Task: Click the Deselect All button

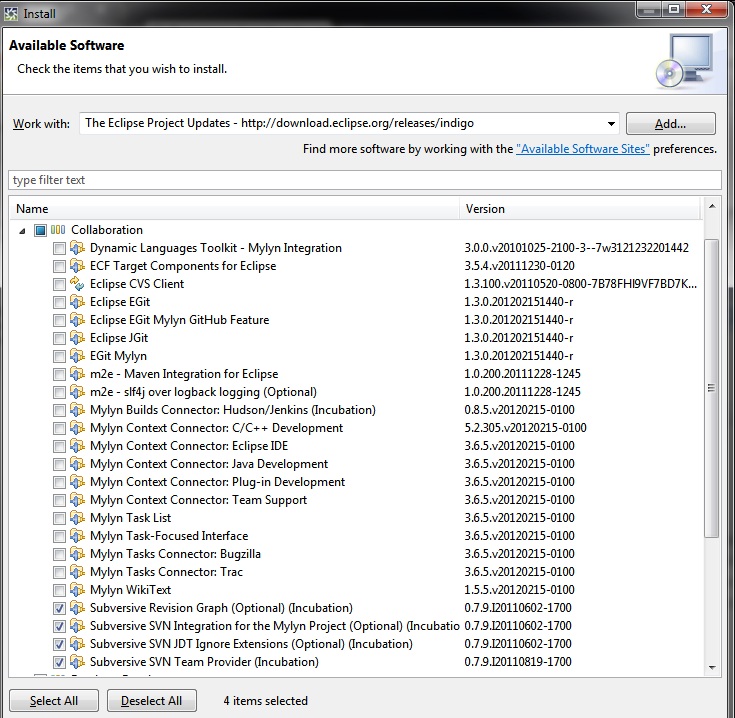Action: click(156, 701)
